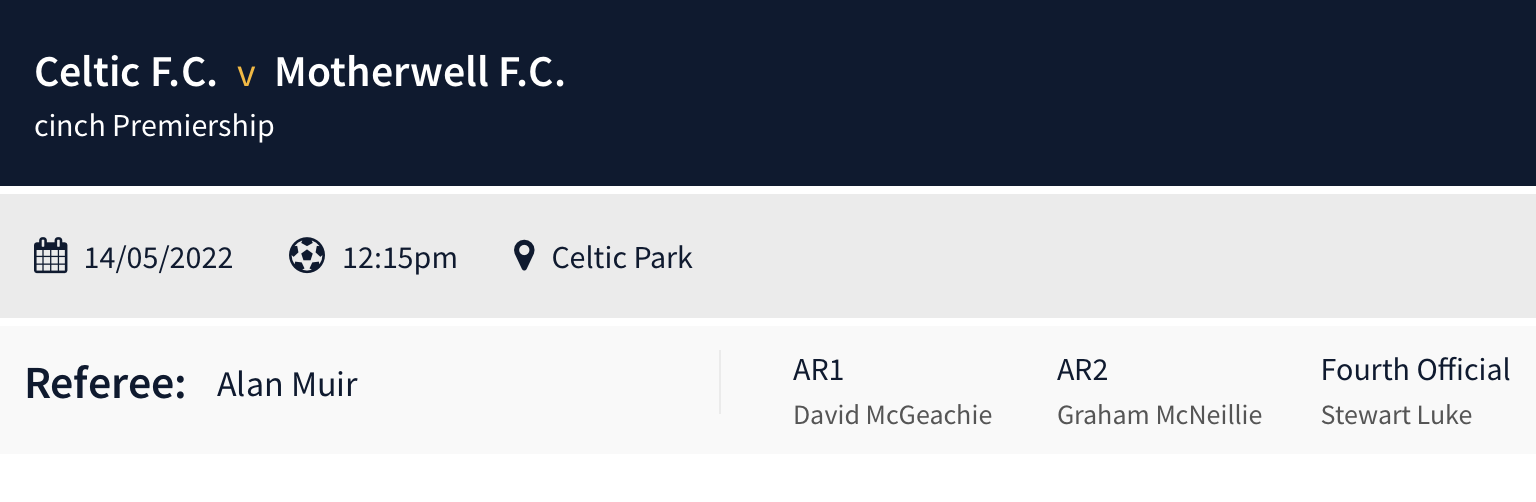Viewport: 1536px width, 502px height.
Task: Select referee name Alan Muir
Action: click(x=287, y=384)
